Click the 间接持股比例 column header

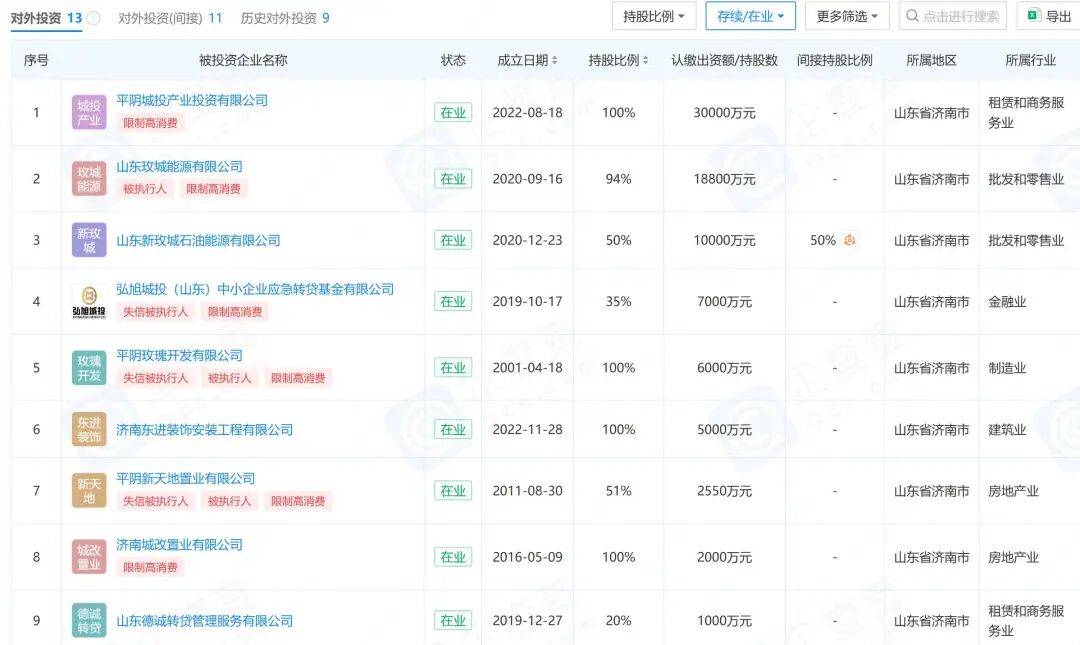[835, 61]
